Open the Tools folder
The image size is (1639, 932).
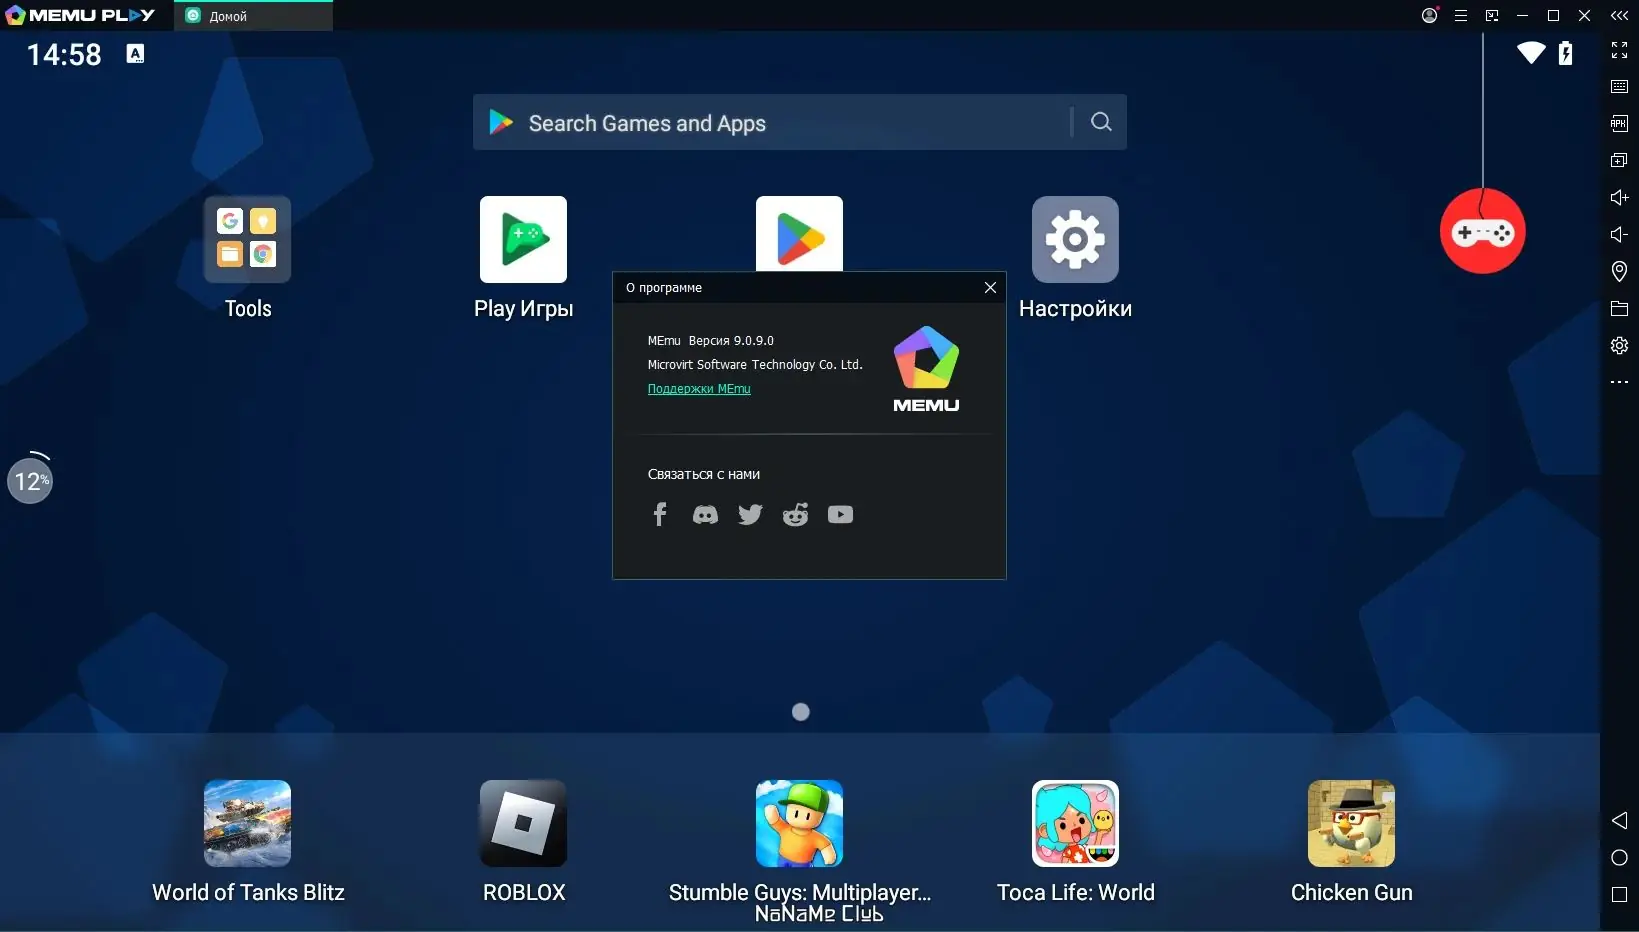[x=247, y=240]
